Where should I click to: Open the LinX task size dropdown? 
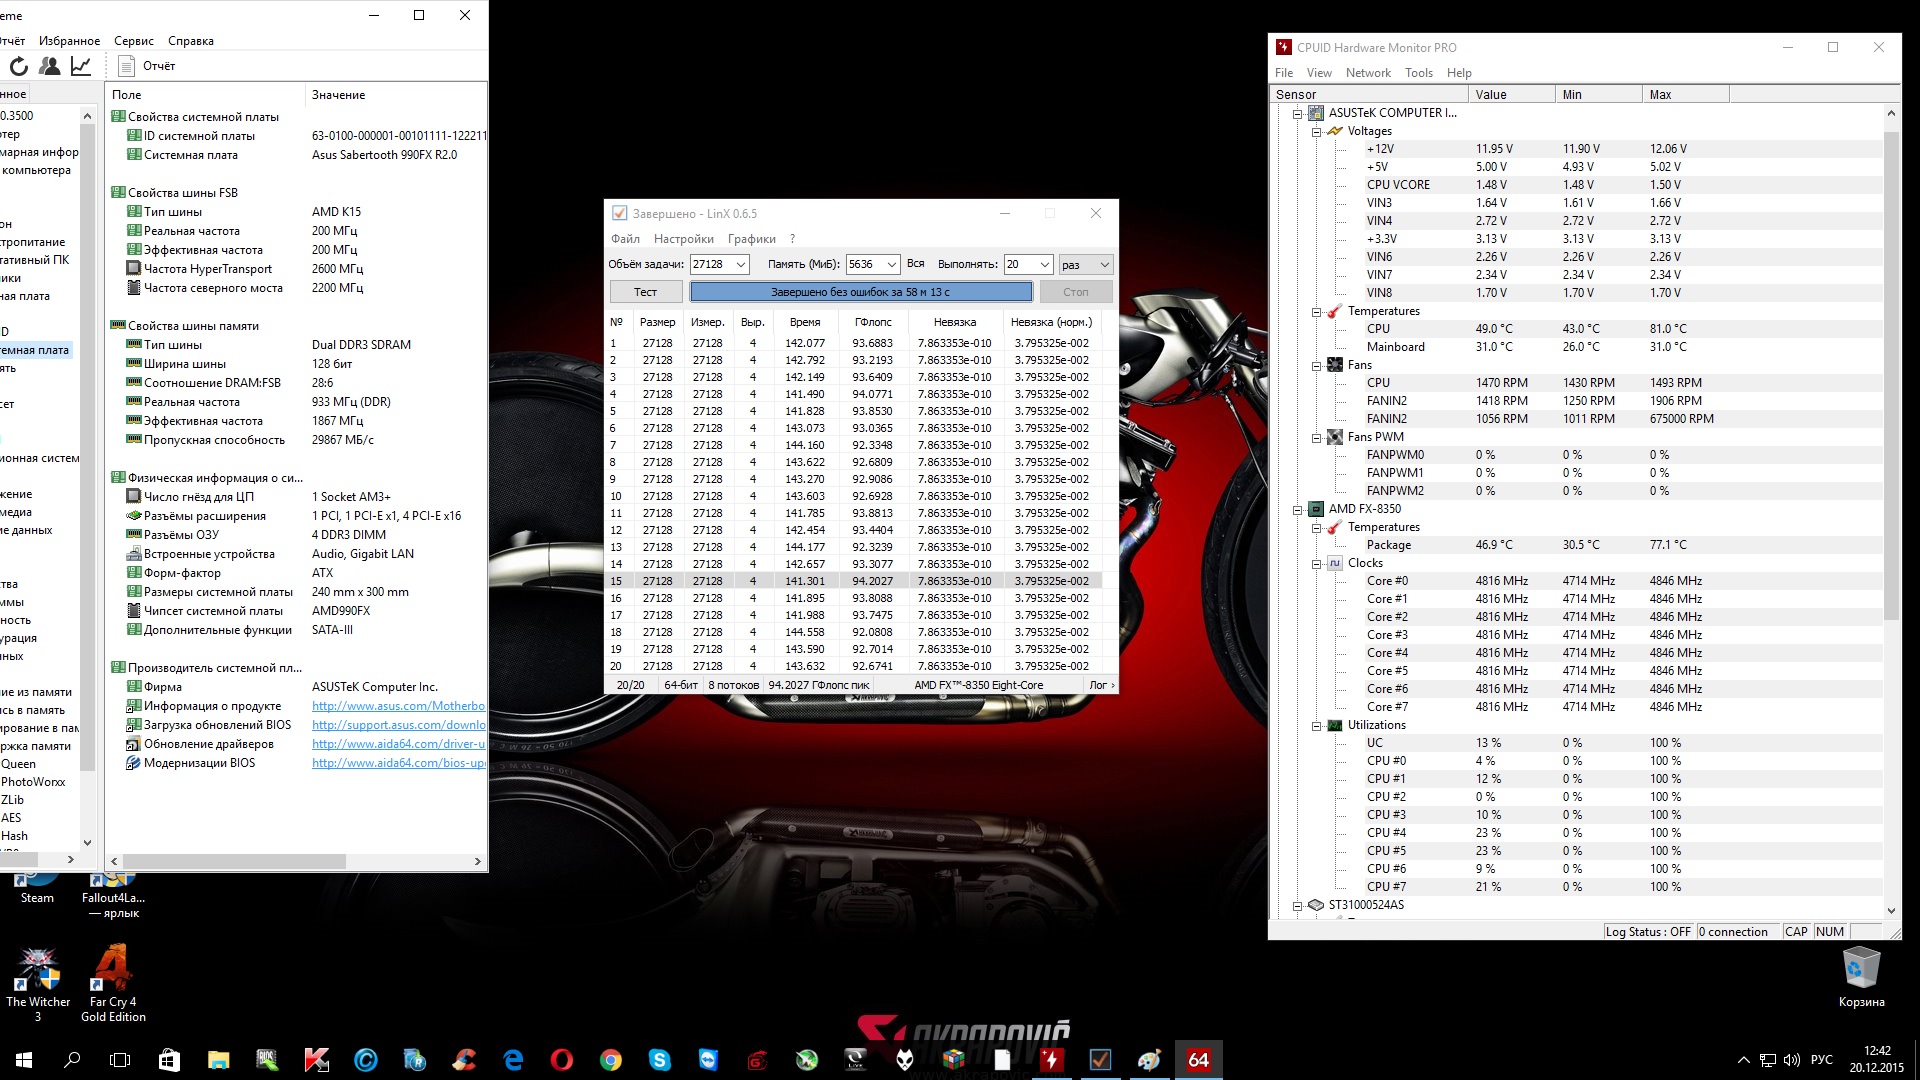tap(741, 265)
